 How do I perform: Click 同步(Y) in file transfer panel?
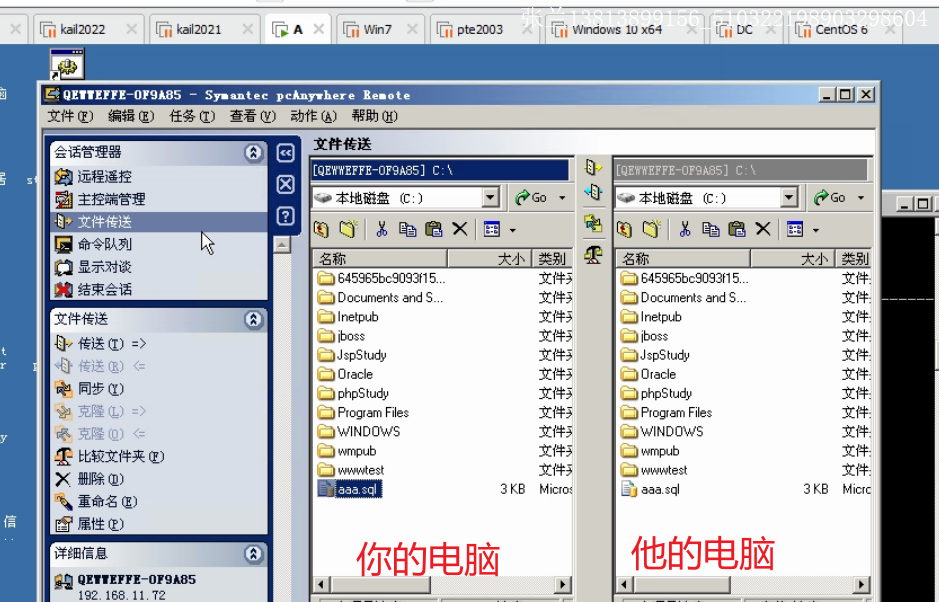(89, 389)
